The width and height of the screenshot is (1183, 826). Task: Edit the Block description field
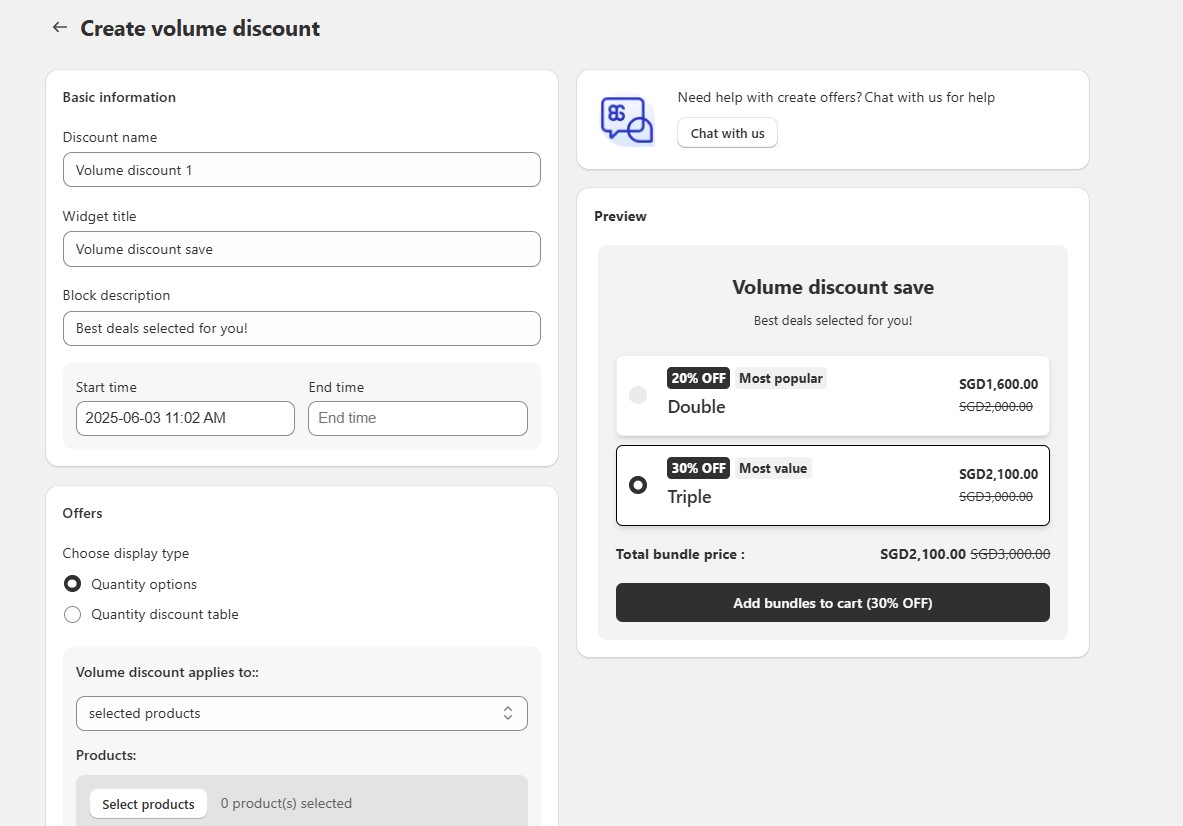[x=302, y=328]
